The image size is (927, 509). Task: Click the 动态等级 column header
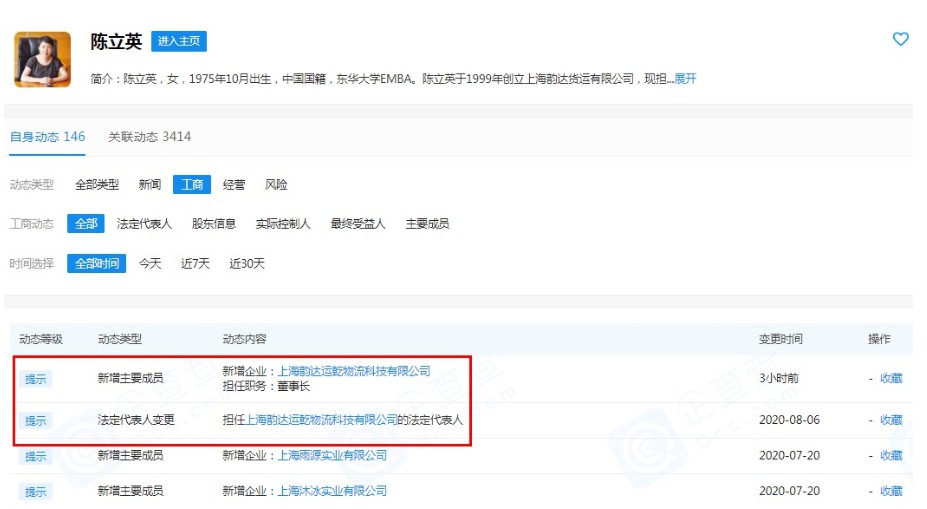[x=41, y=339]
